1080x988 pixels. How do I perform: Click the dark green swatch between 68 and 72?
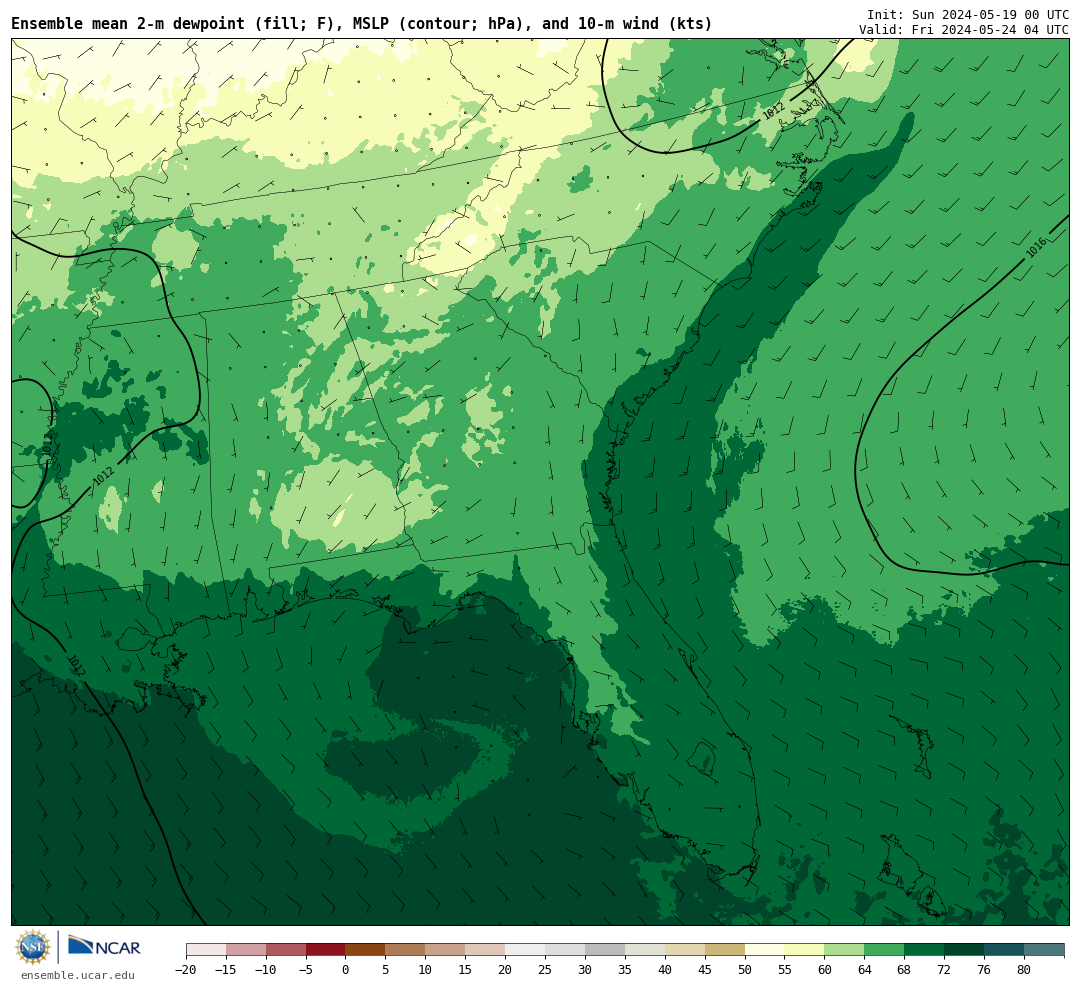click(924, 949)
